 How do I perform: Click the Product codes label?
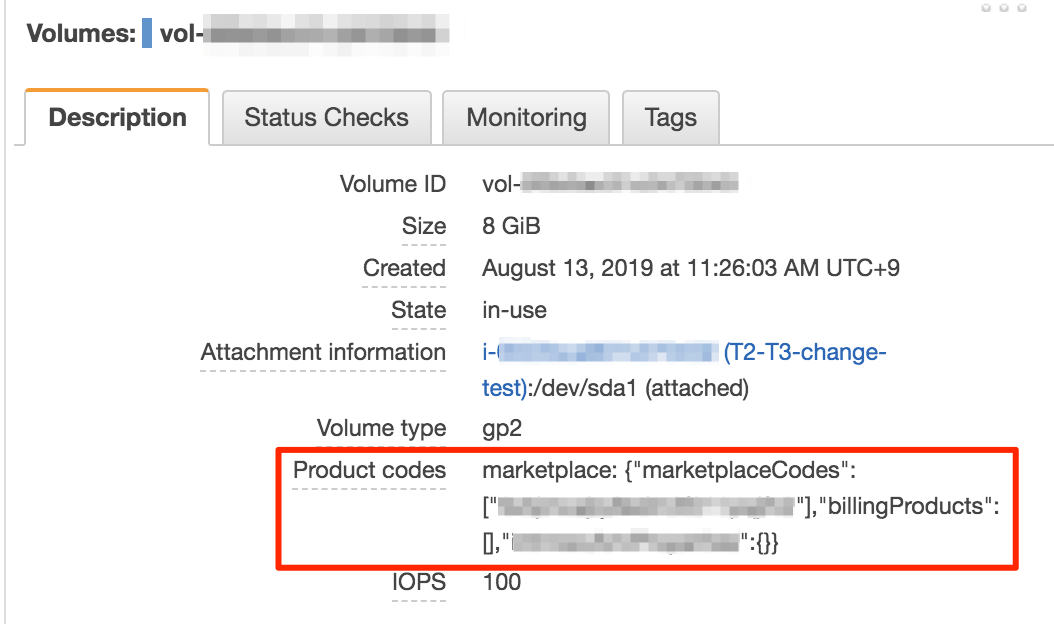click(369, 470)
